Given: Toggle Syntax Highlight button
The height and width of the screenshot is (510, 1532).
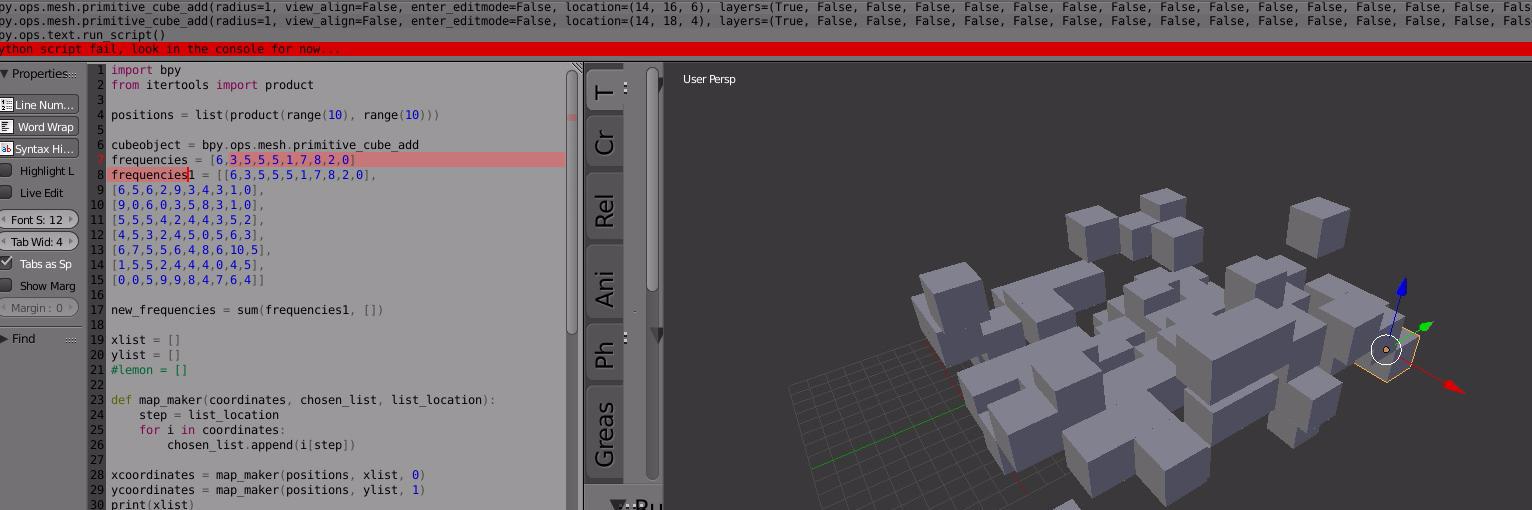Looking at the screenshot, I should (x=39, y=149).
